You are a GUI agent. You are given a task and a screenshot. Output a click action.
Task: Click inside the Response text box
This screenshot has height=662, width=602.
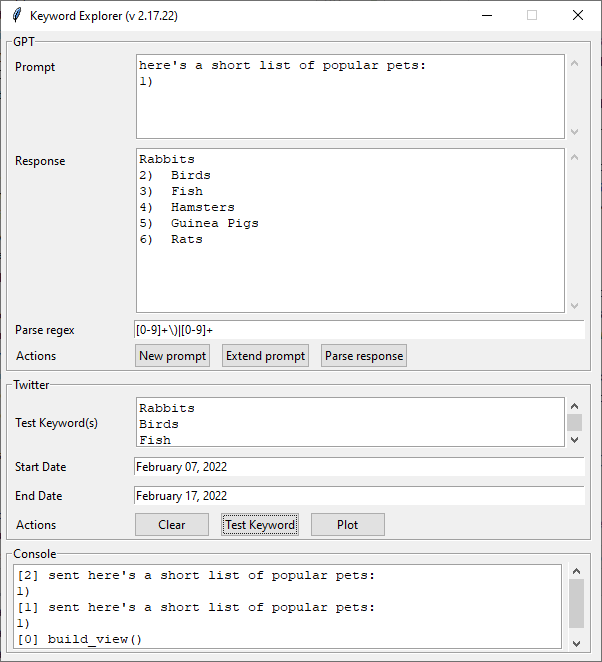(x=350, y=230)
